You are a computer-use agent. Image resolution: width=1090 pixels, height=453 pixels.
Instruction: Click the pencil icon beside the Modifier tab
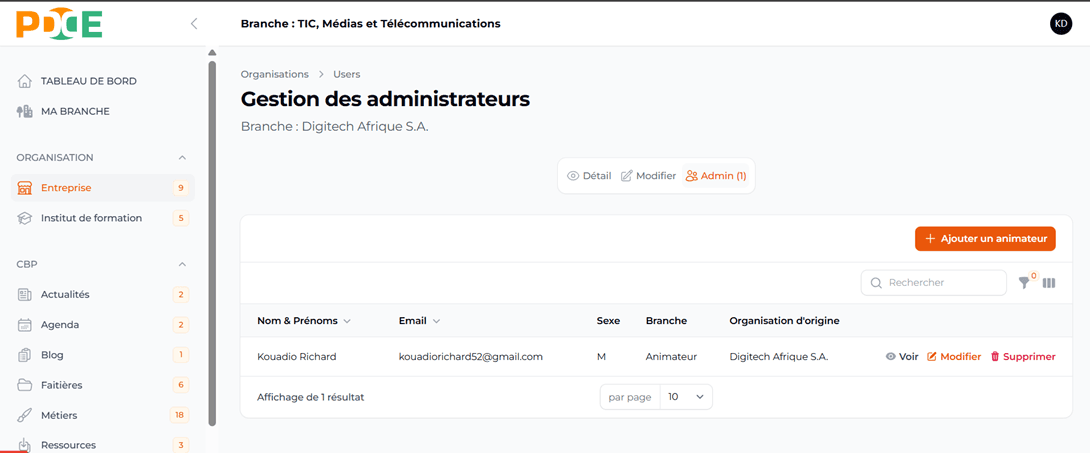(626, 176)
